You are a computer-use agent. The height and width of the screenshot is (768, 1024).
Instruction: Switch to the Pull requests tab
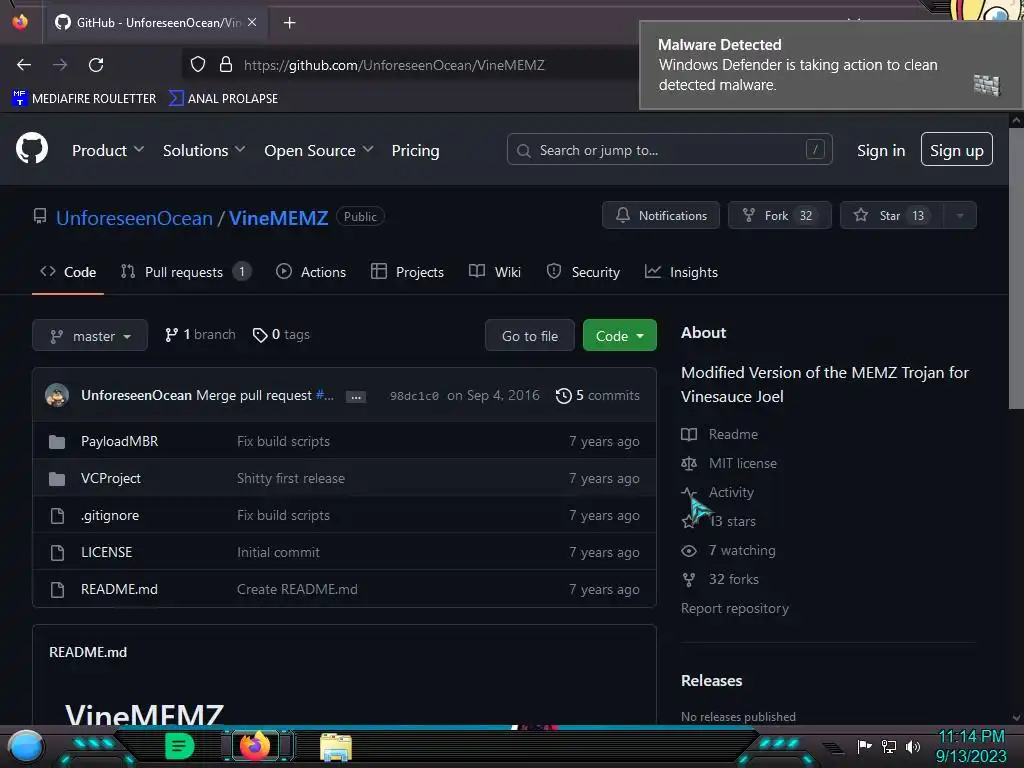coord(185,272)
